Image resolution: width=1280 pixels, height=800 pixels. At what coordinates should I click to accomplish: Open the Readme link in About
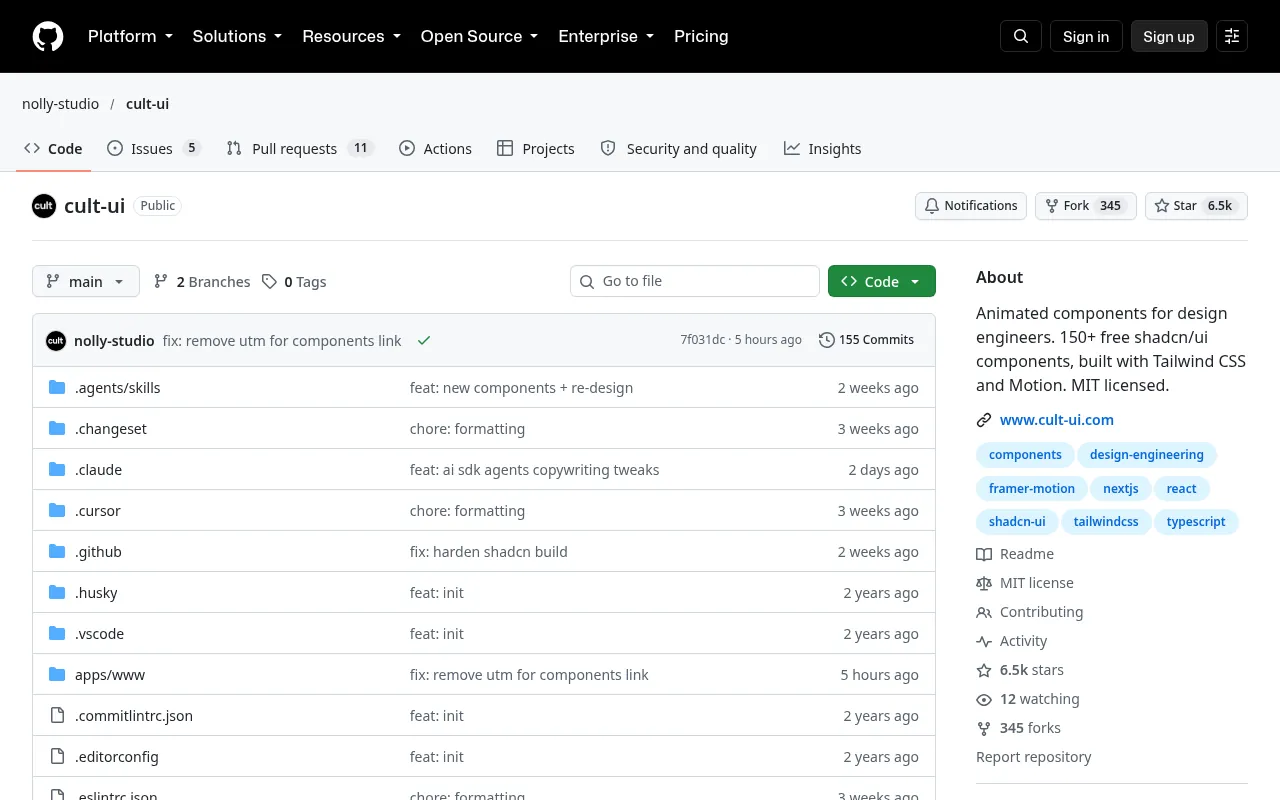pyautogui.click(x=1015, y=554)
